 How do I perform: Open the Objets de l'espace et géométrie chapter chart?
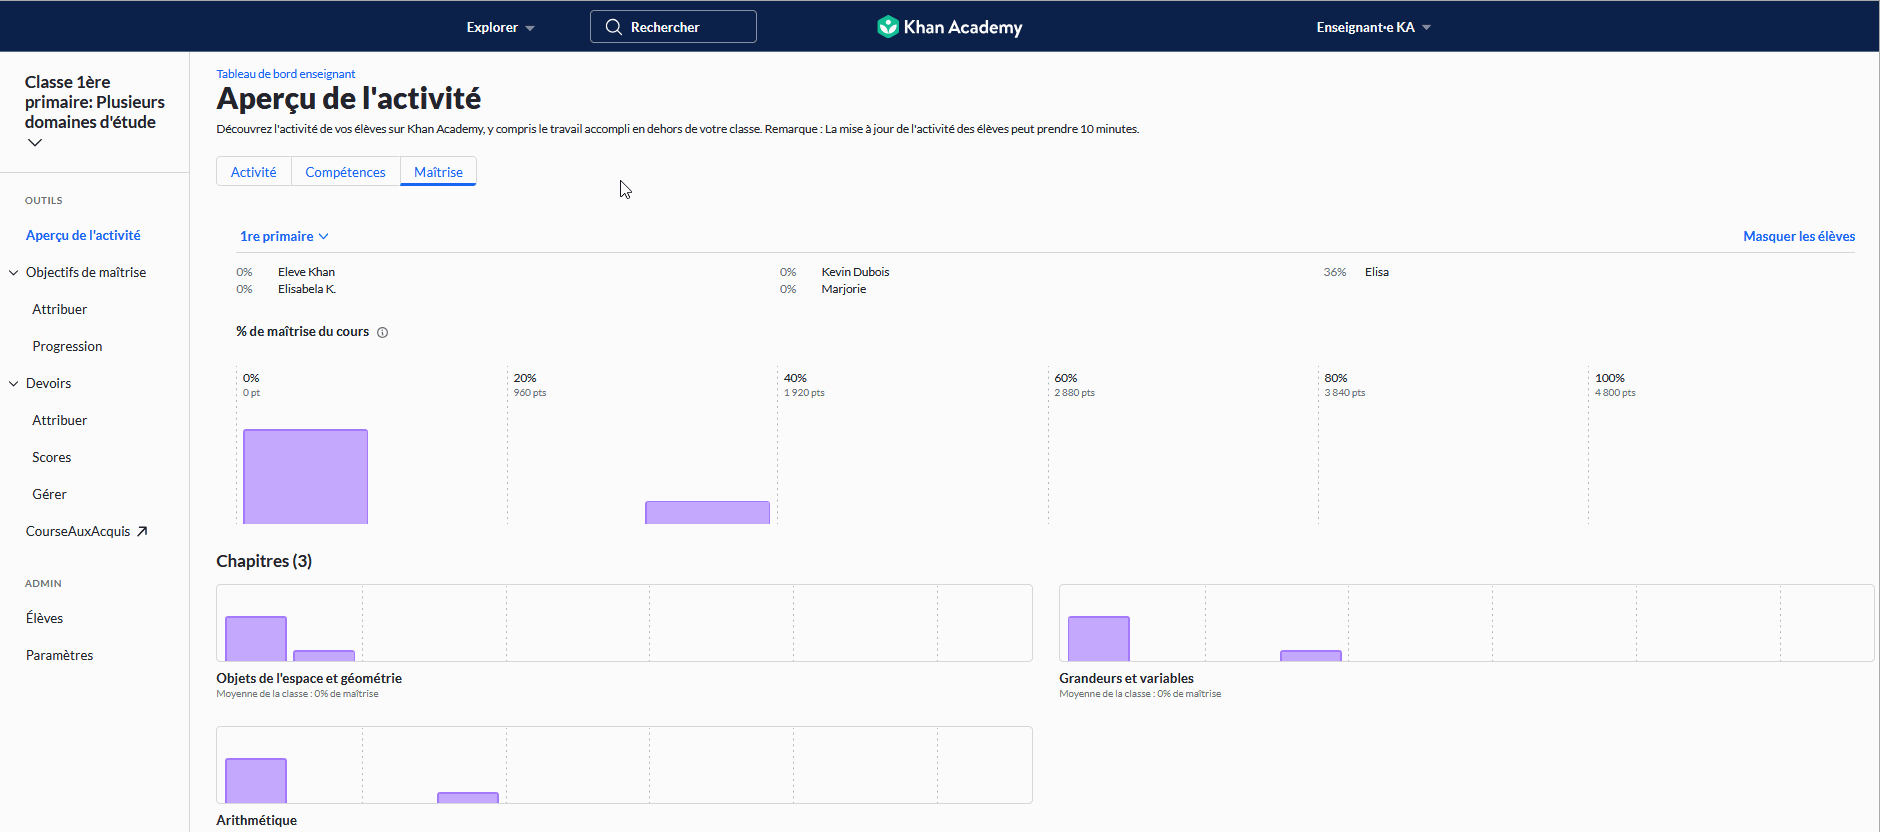click(624, 623)
